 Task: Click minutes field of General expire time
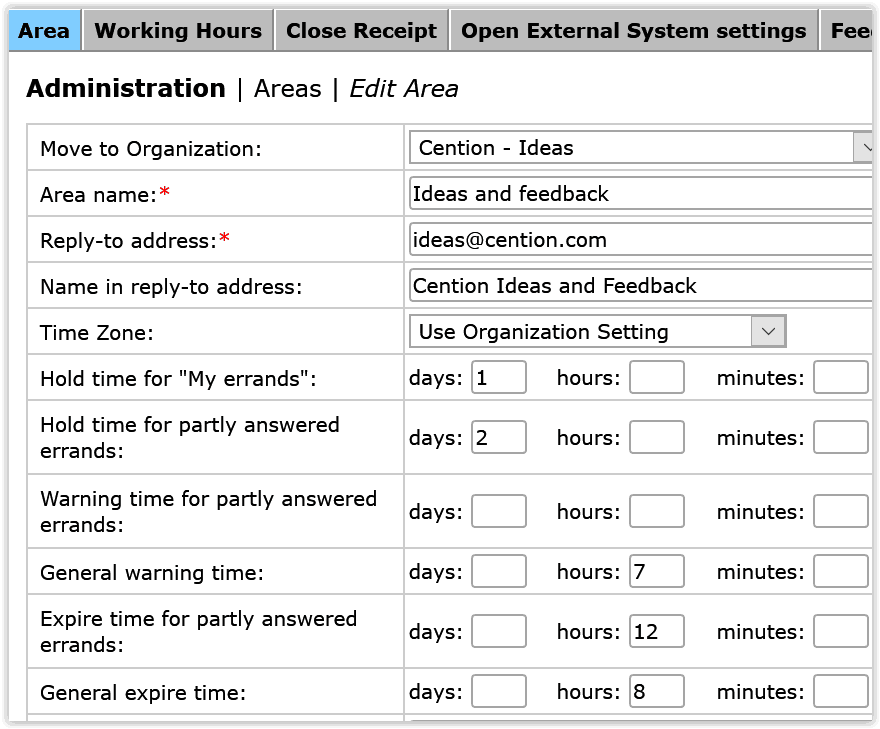click(840, 692)
